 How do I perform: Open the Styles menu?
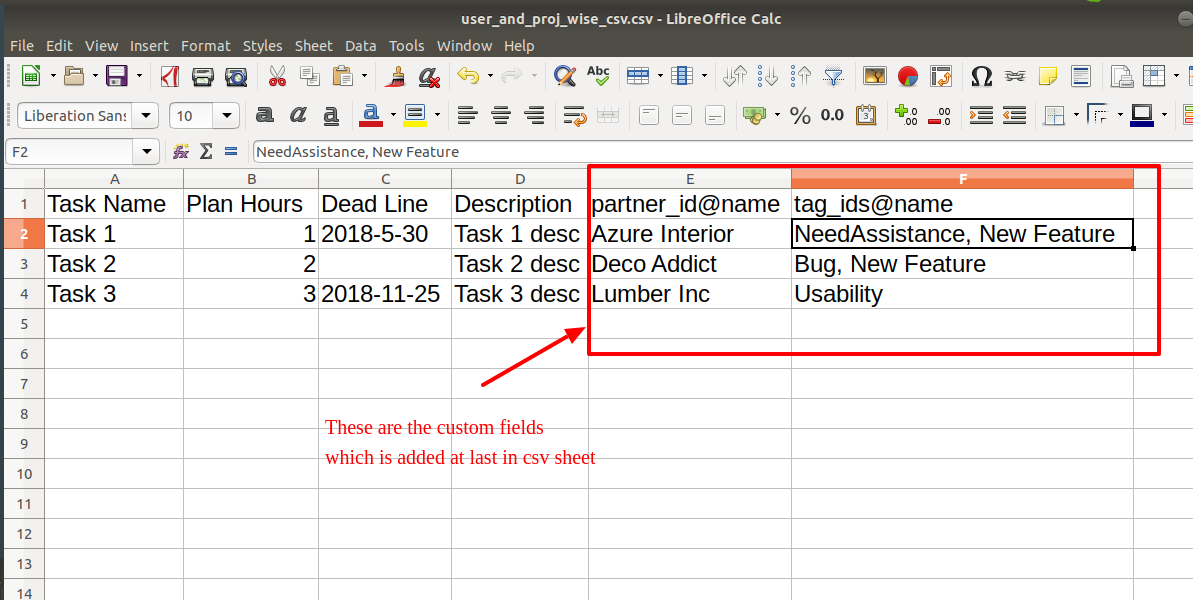(x=262, y=46)
